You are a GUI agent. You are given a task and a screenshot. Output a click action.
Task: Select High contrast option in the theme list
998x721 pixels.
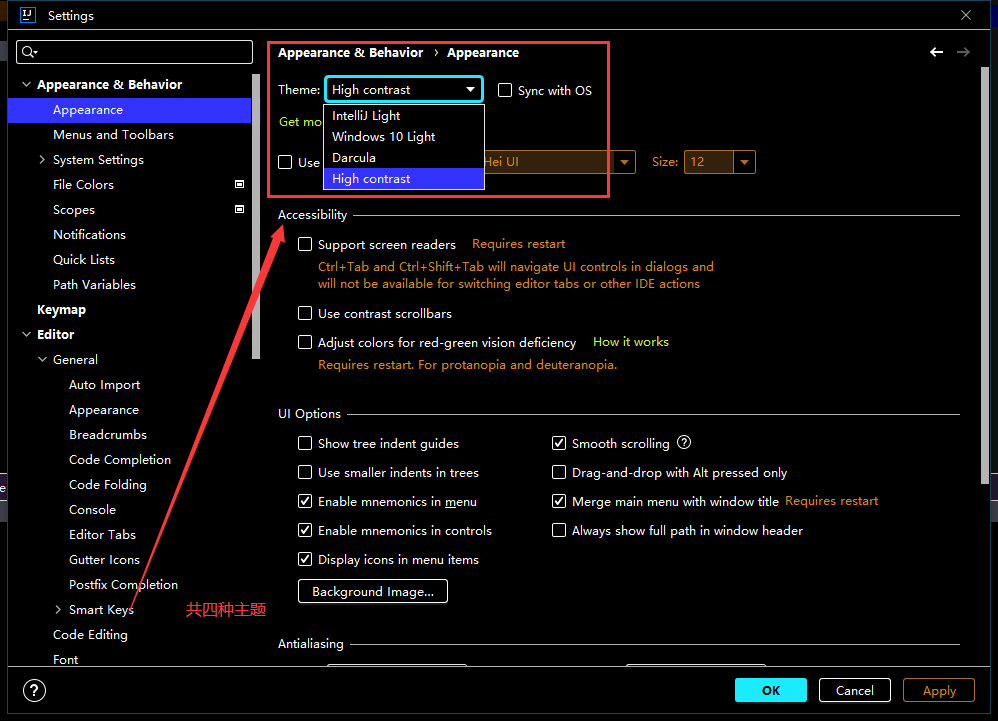coord(404,179)
